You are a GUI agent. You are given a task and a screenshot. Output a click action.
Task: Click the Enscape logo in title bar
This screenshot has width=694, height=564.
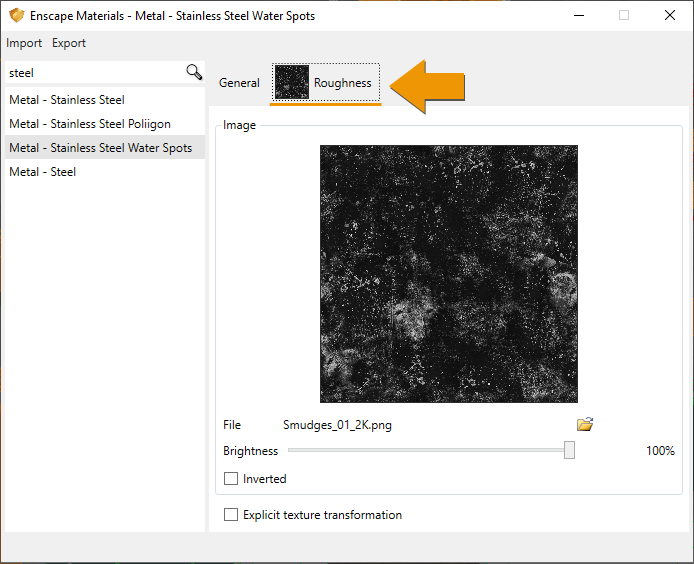tap(16, 15)
